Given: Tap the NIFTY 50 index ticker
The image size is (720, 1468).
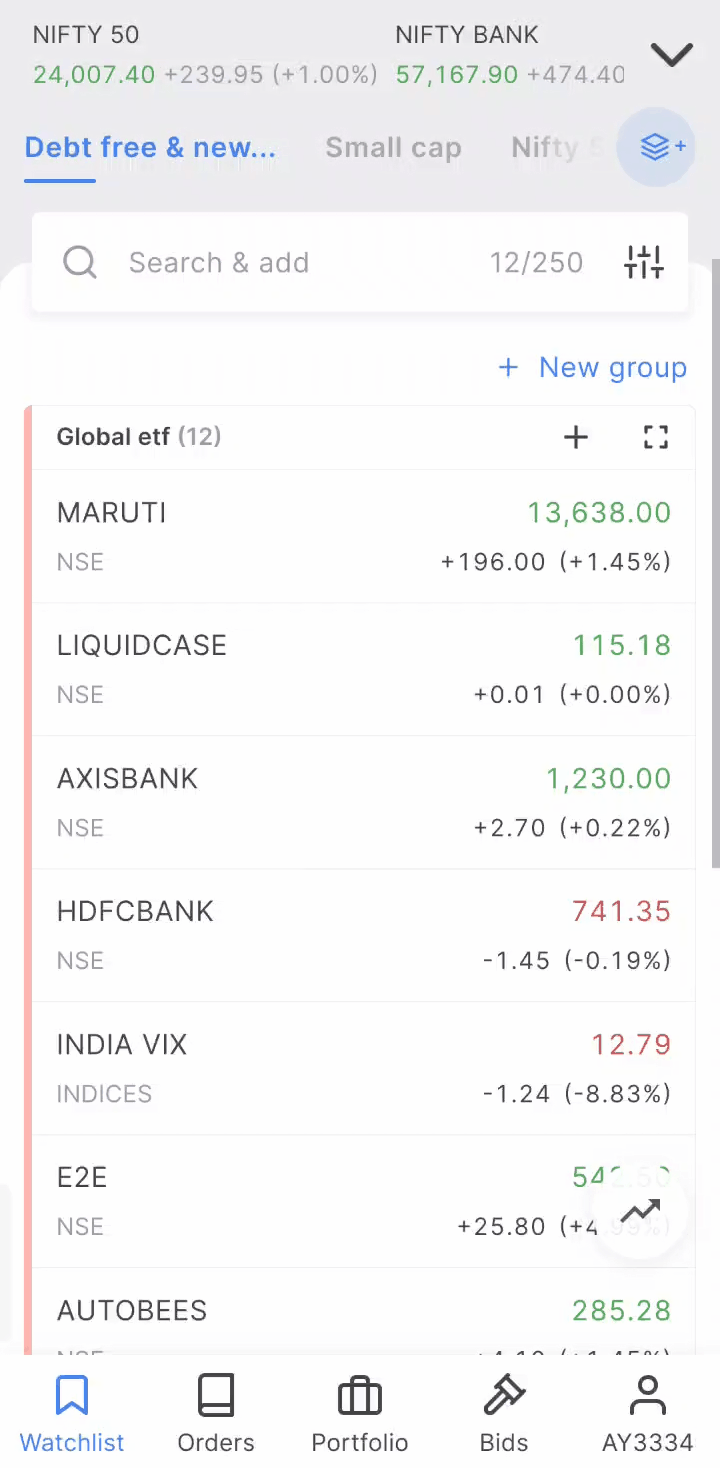Looking at the screenshot, I should pos(205,55).
